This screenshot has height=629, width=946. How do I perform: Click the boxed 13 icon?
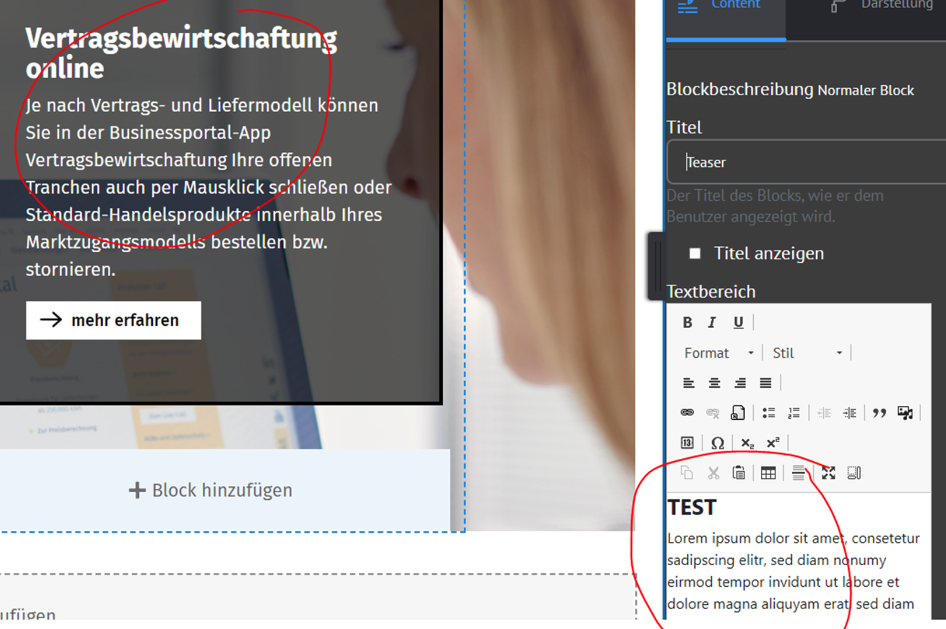[687, 443]
